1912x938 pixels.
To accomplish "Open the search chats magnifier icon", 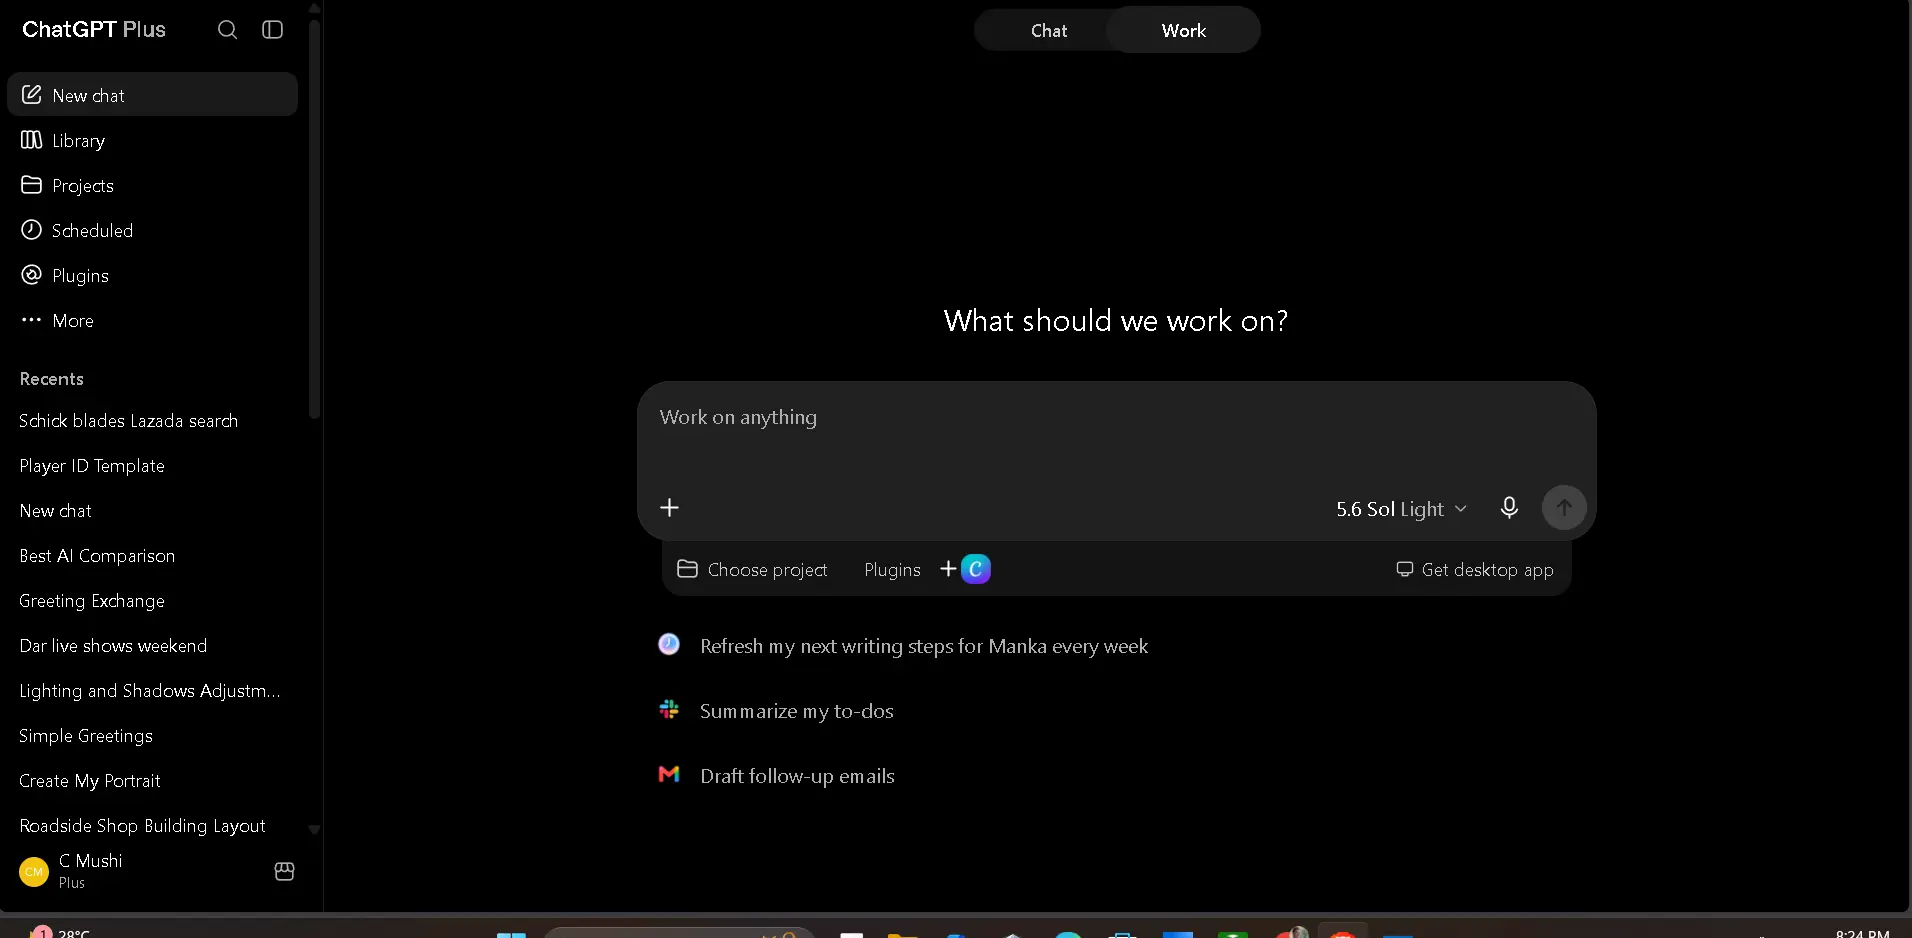I will [x=227, y=30].
